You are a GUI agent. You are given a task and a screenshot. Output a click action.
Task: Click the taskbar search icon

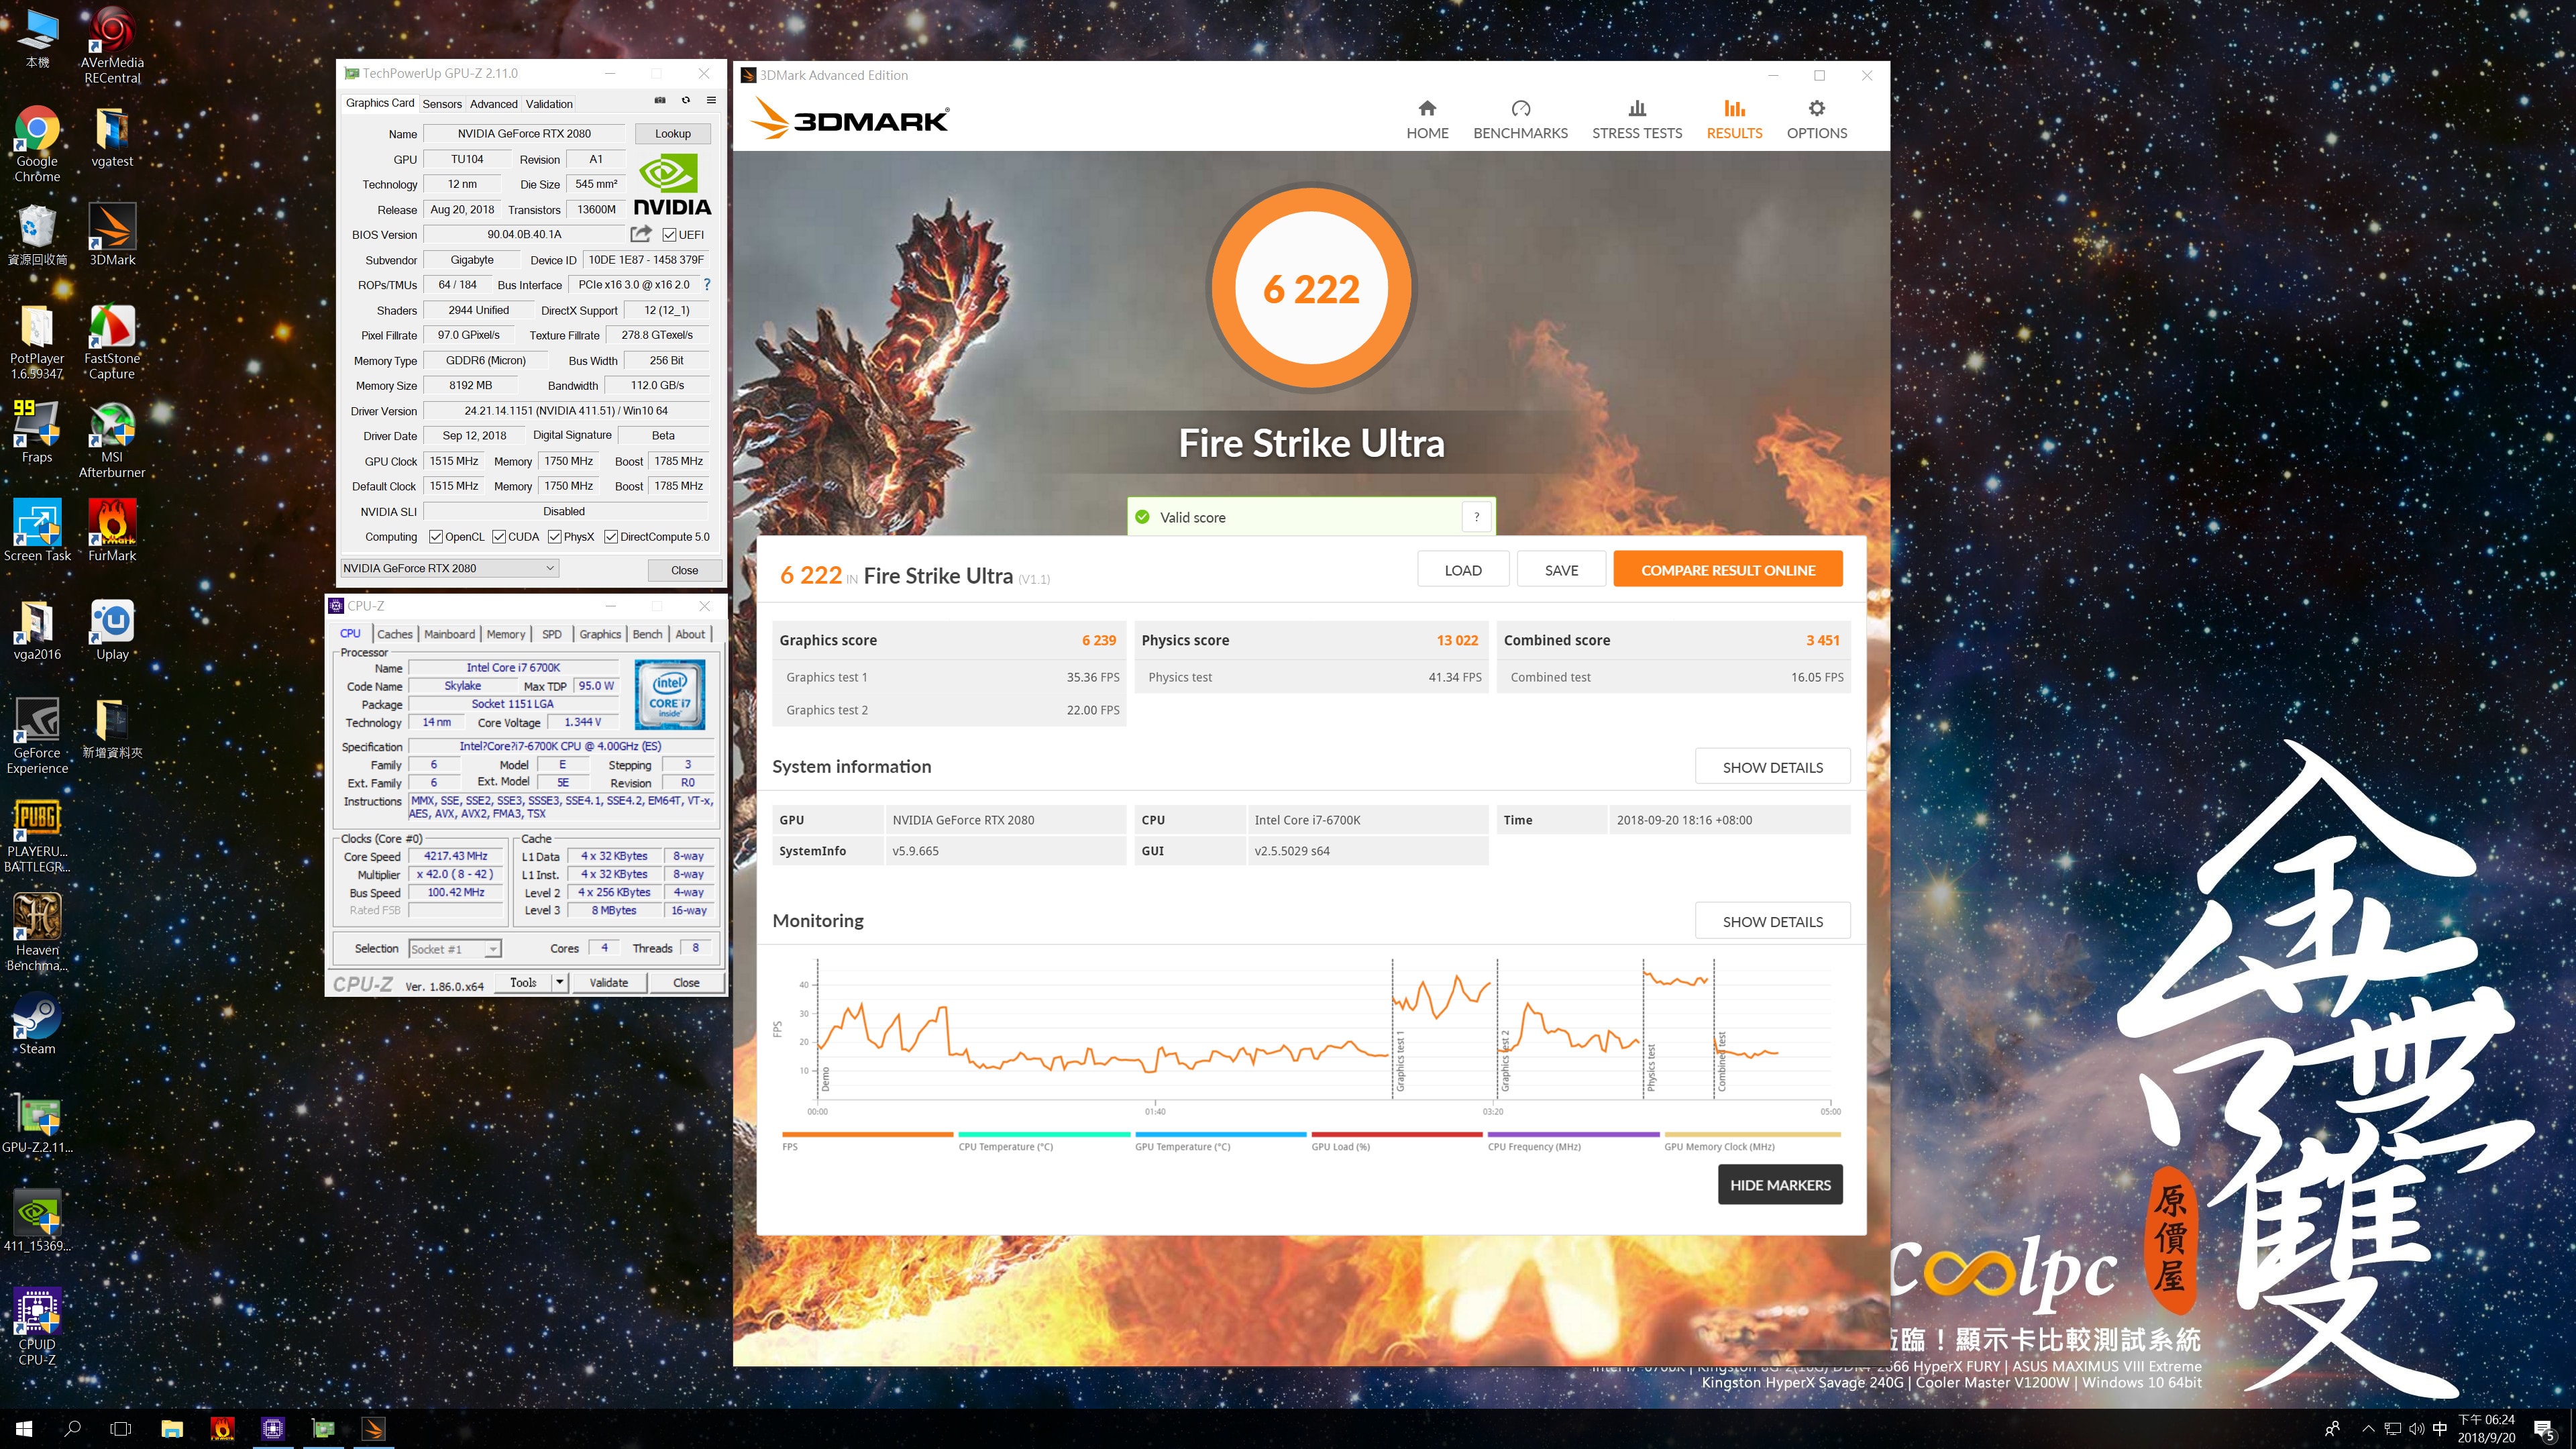click(72, 1429)
